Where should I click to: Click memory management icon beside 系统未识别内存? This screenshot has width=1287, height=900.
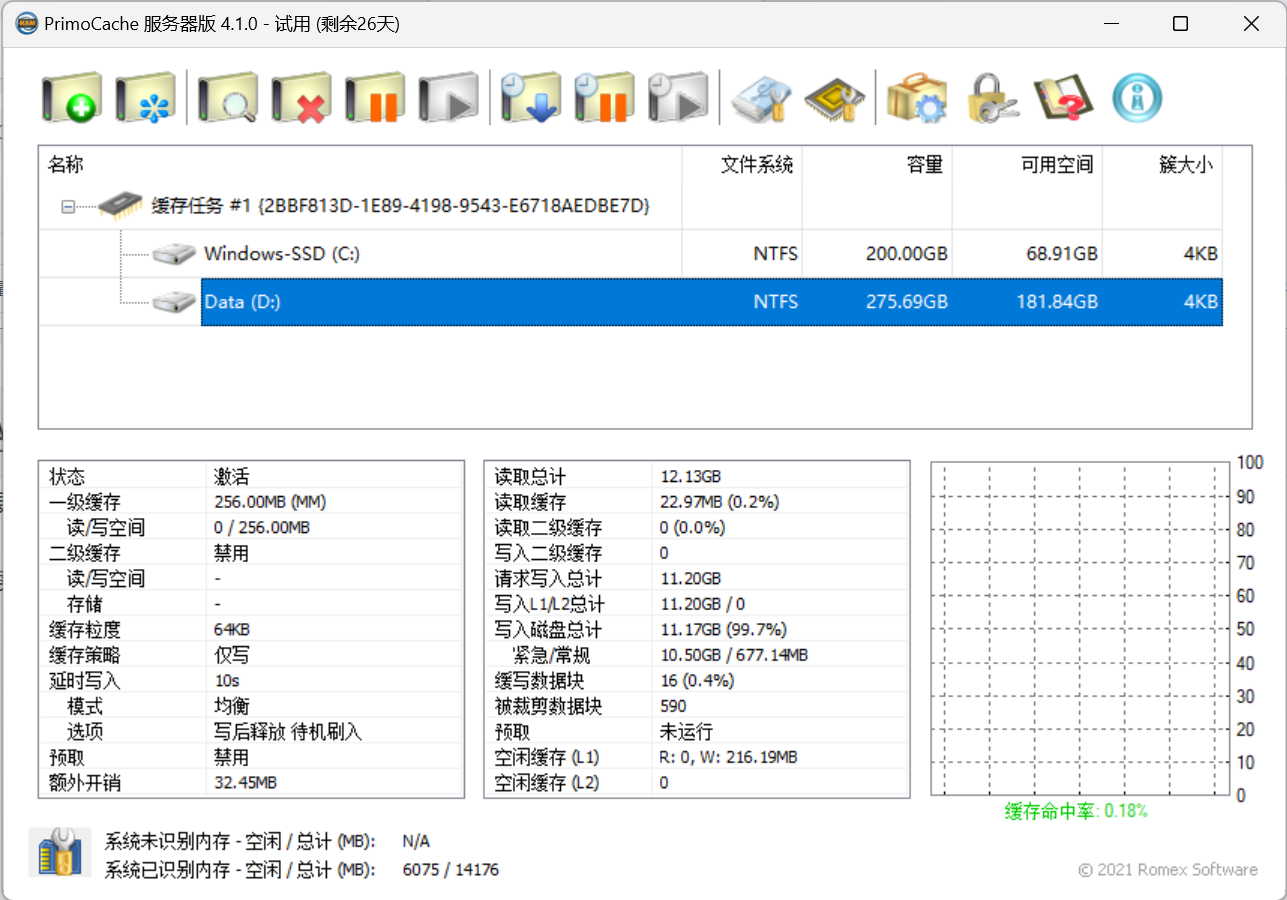60,852
